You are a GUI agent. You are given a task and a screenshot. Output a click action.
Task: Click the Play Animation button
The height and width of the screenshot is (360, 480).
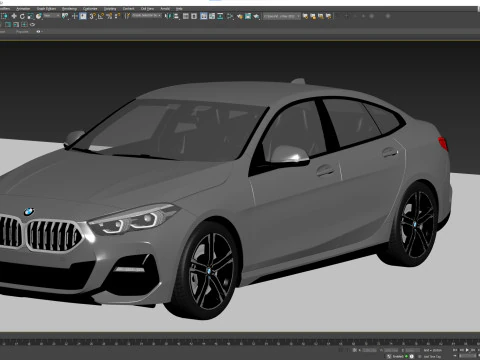coord(467,350)
